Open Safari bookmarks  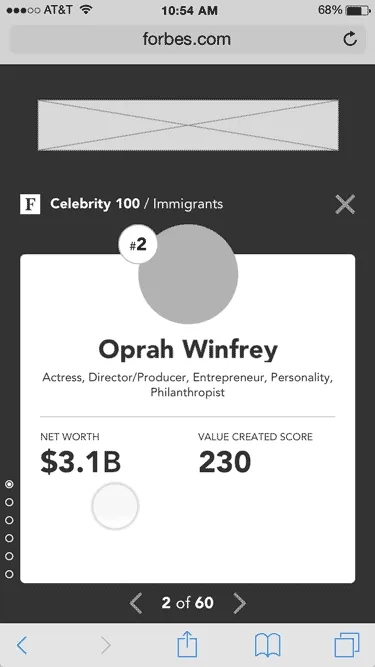(267, 645)
